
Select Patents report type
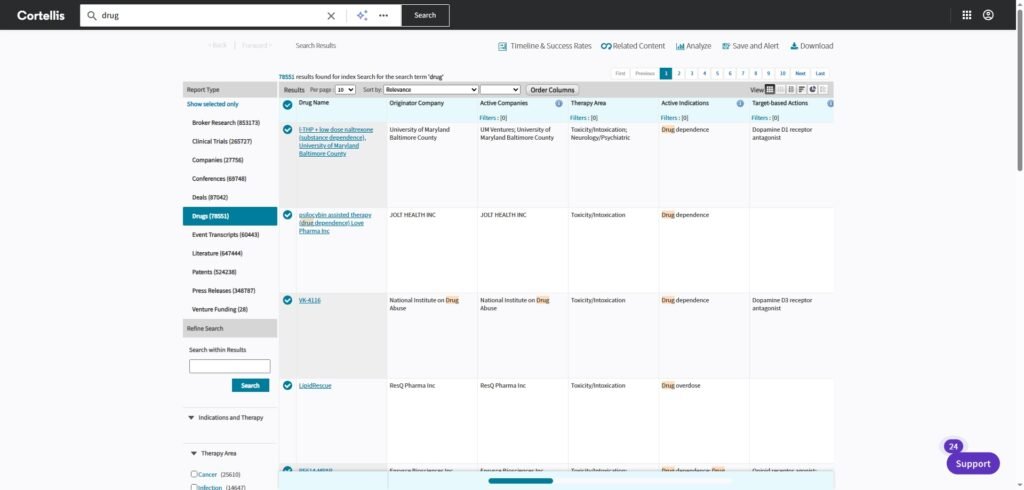click(214, 272)
